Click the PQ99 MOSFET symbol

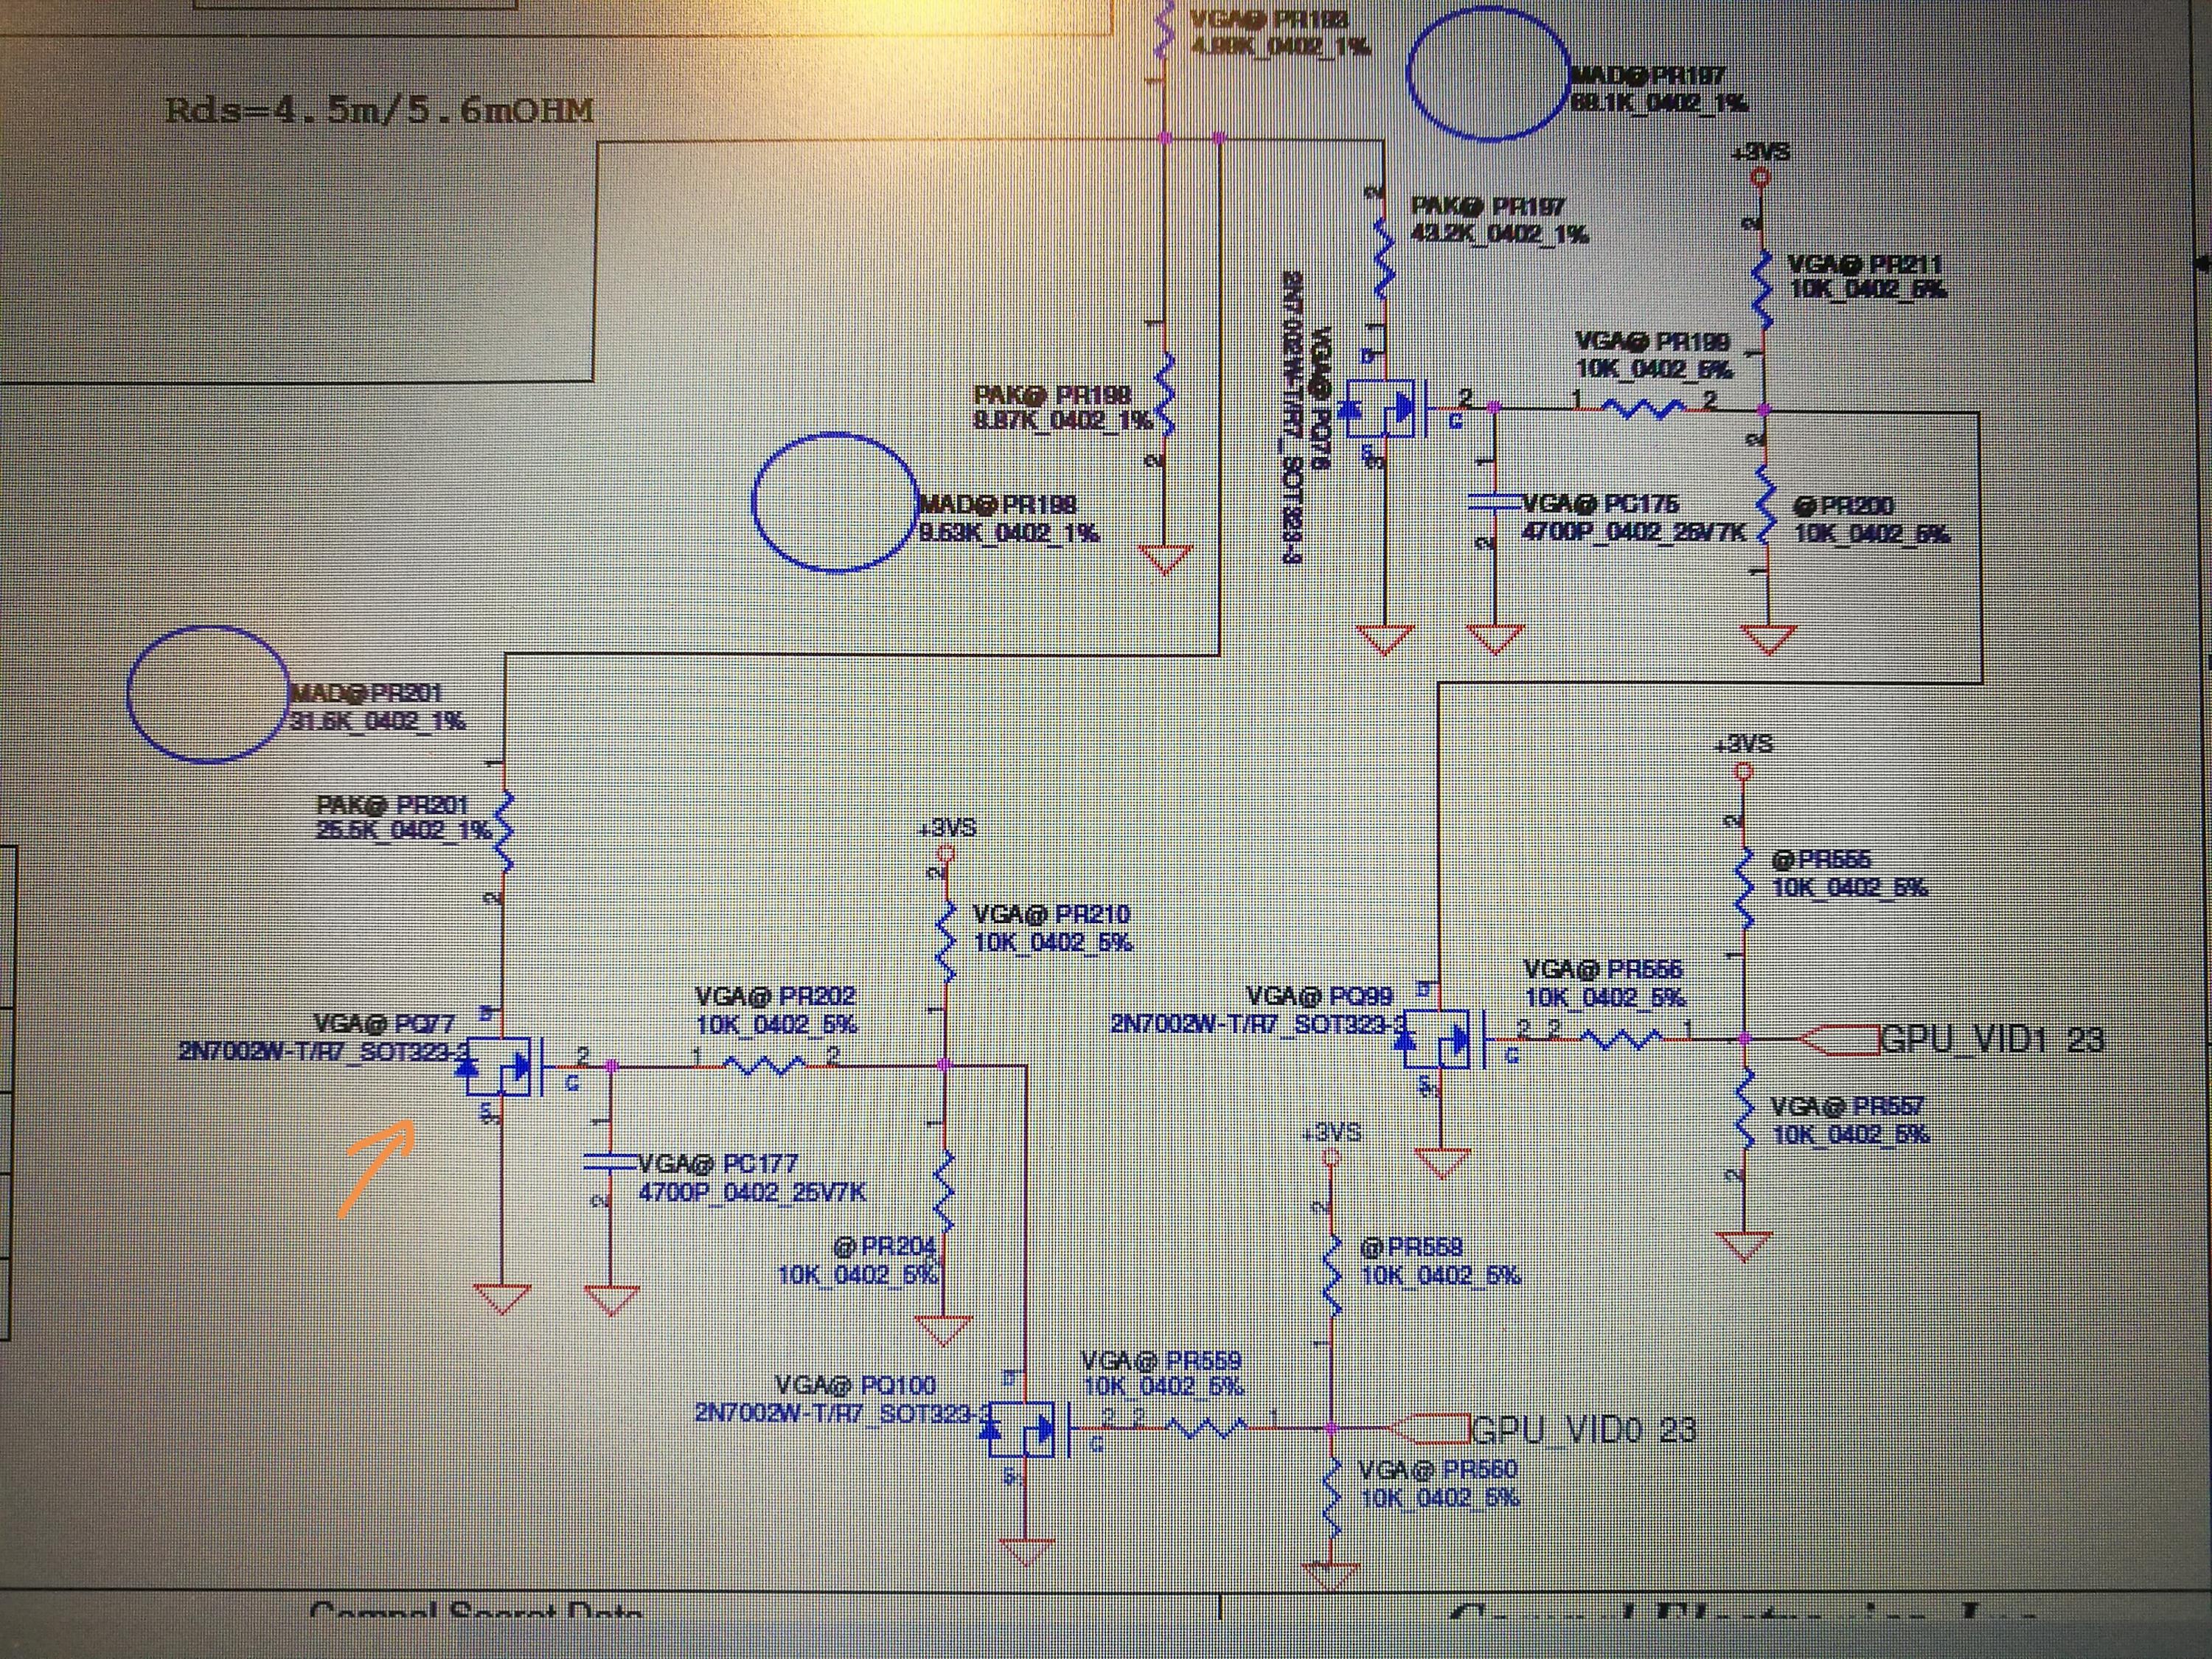coord(1438,1040)
